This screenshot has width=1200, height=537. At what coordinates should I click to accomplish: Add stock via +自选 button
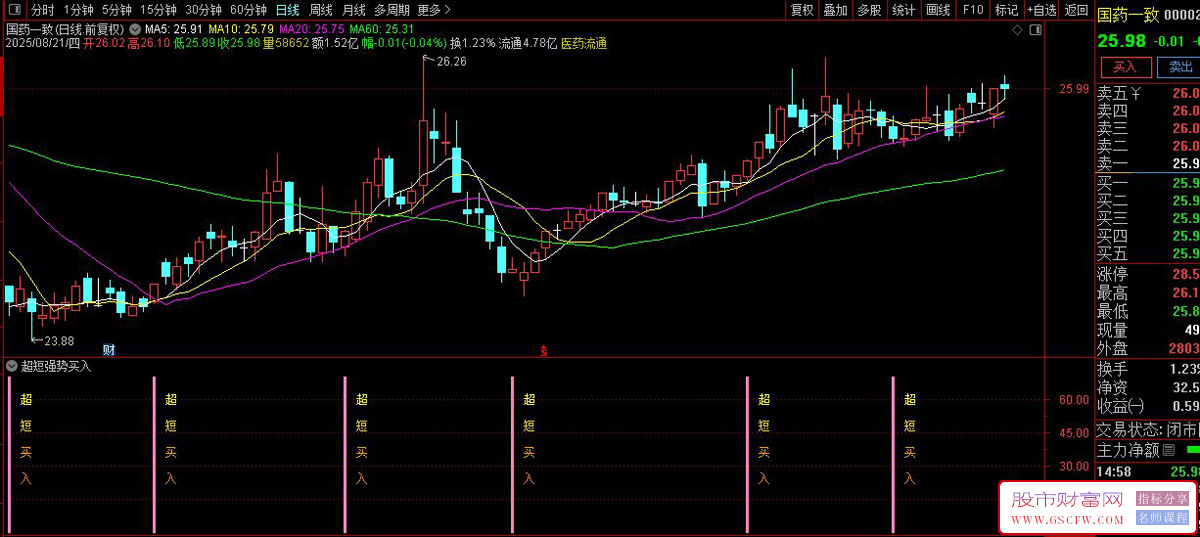[x=1041, y=10]
